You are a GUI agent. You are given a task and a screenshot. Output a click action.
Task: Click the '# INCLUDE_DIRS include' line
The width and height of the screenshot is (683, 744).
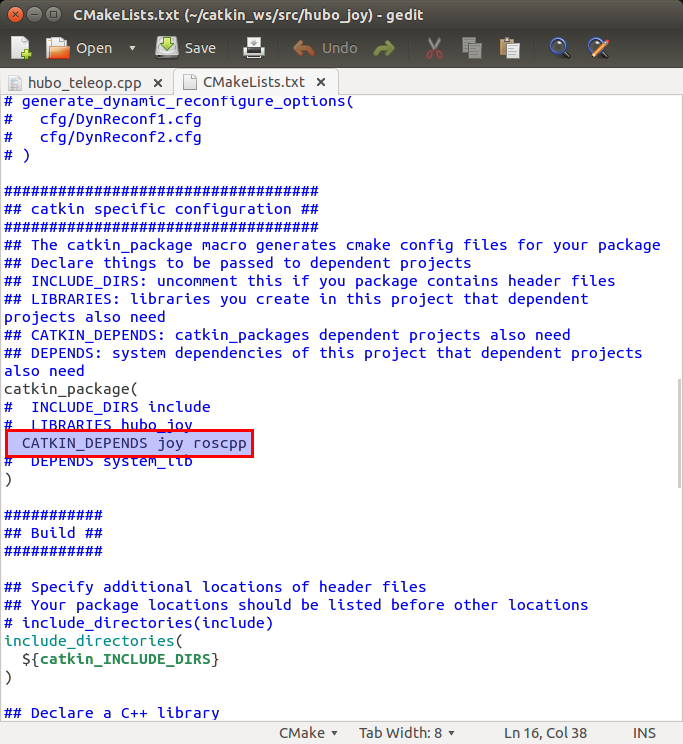pyautogui.click(x=107, y=407)
